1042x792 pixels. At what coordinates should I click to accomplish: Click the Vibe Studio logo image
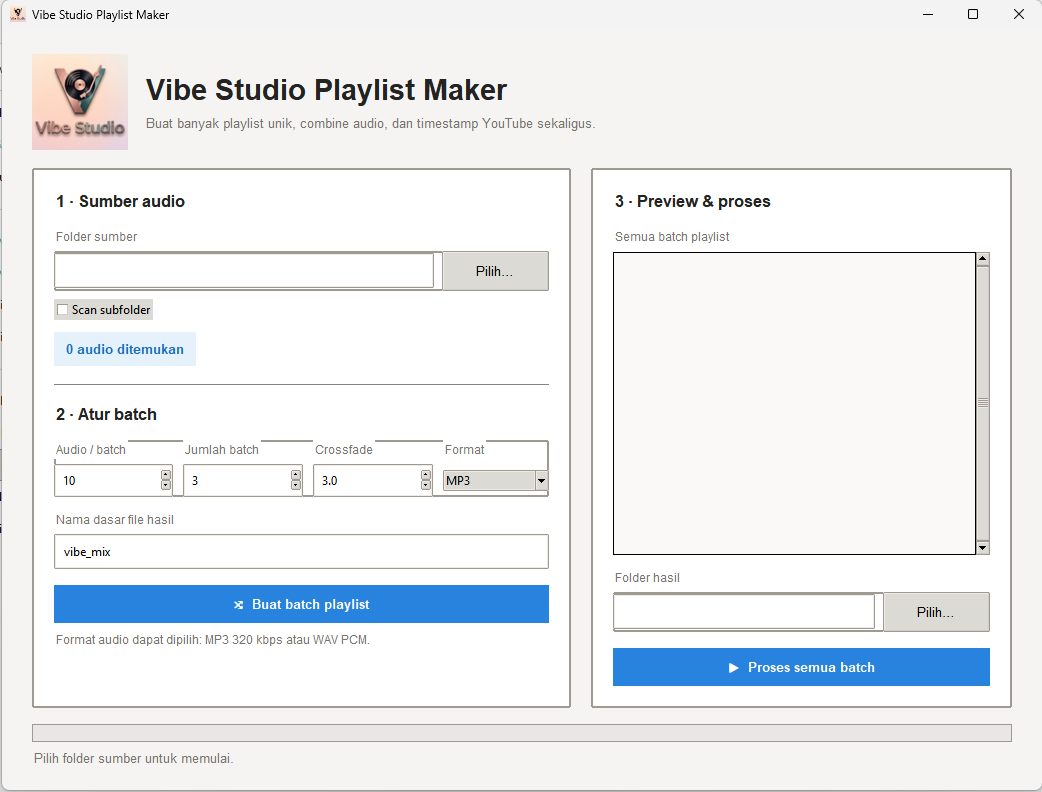click(80, 102)
